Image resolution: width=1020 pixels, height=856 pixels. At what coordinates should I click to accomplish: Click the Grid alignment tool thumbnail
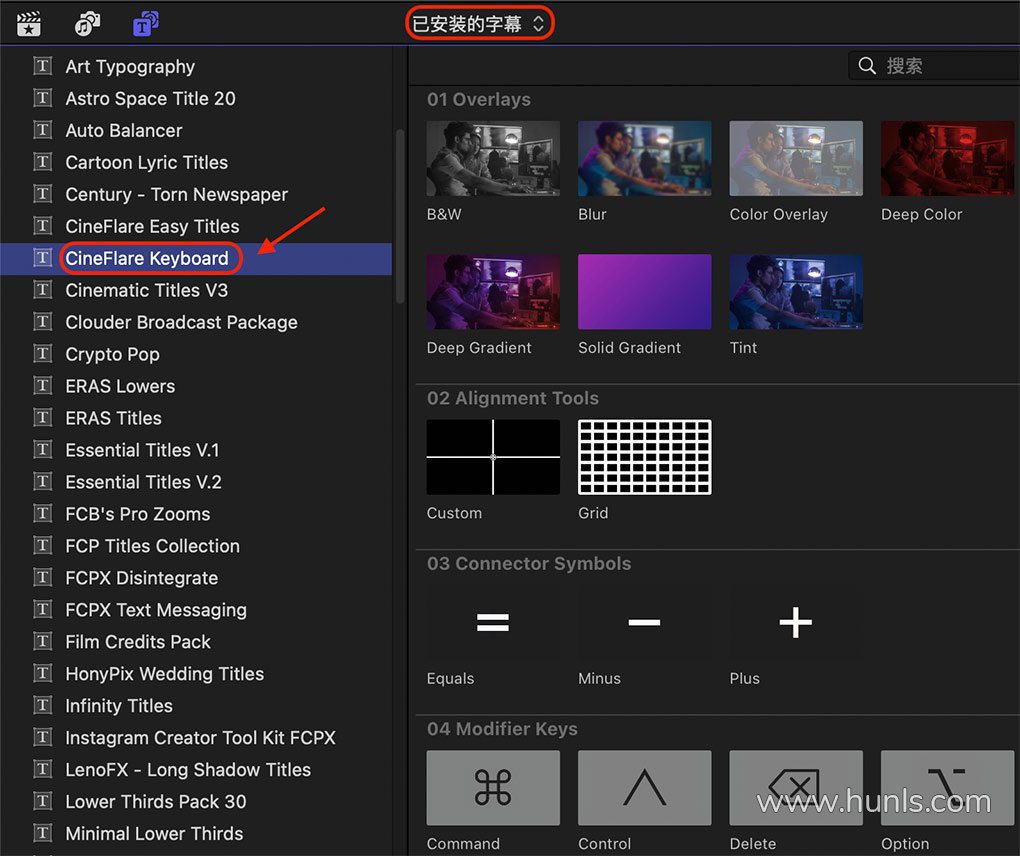pos(644,457)
